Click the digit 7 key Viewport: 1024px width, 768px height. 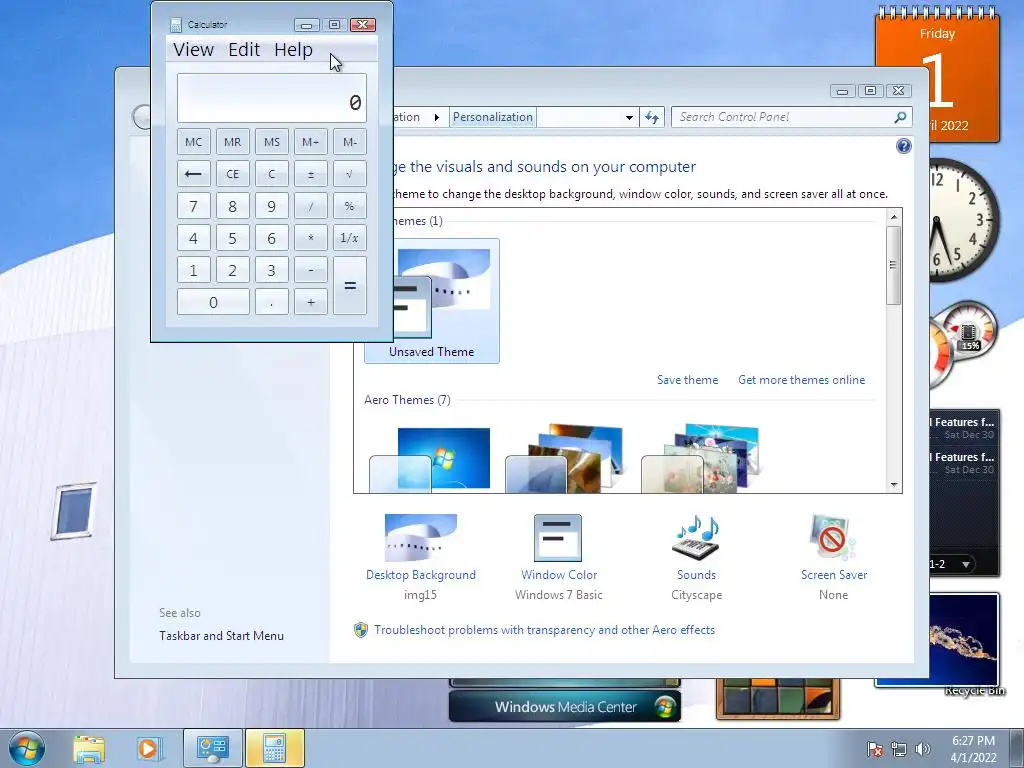point(193,206)
